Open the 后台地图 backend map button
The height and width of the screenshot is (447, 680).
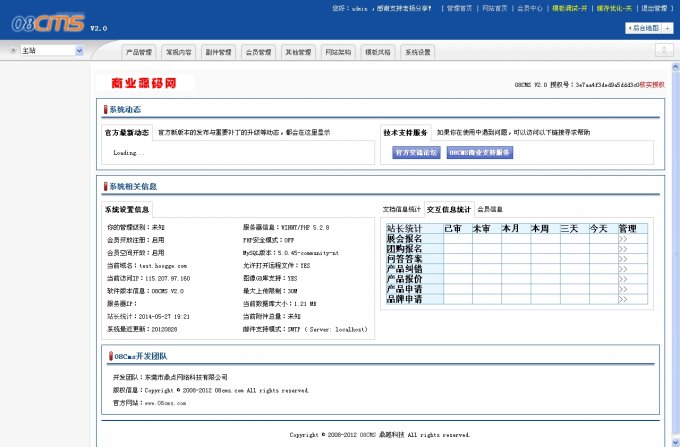coord(644,28)
